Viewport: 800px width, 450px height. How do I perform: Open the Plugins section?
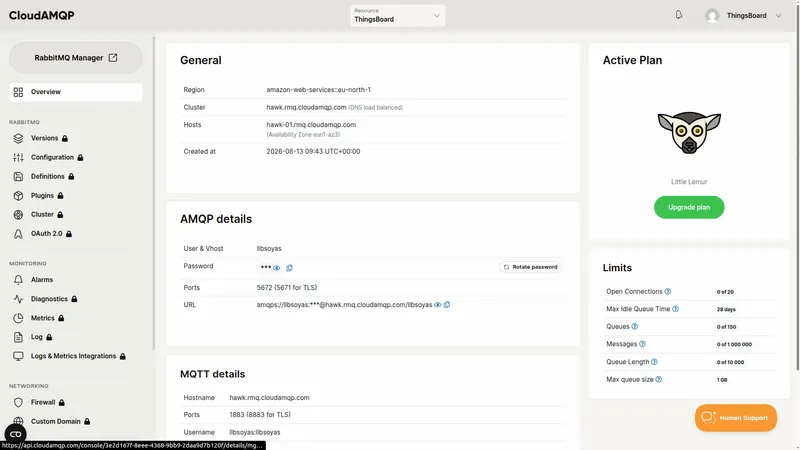click(x=42, y=195)
